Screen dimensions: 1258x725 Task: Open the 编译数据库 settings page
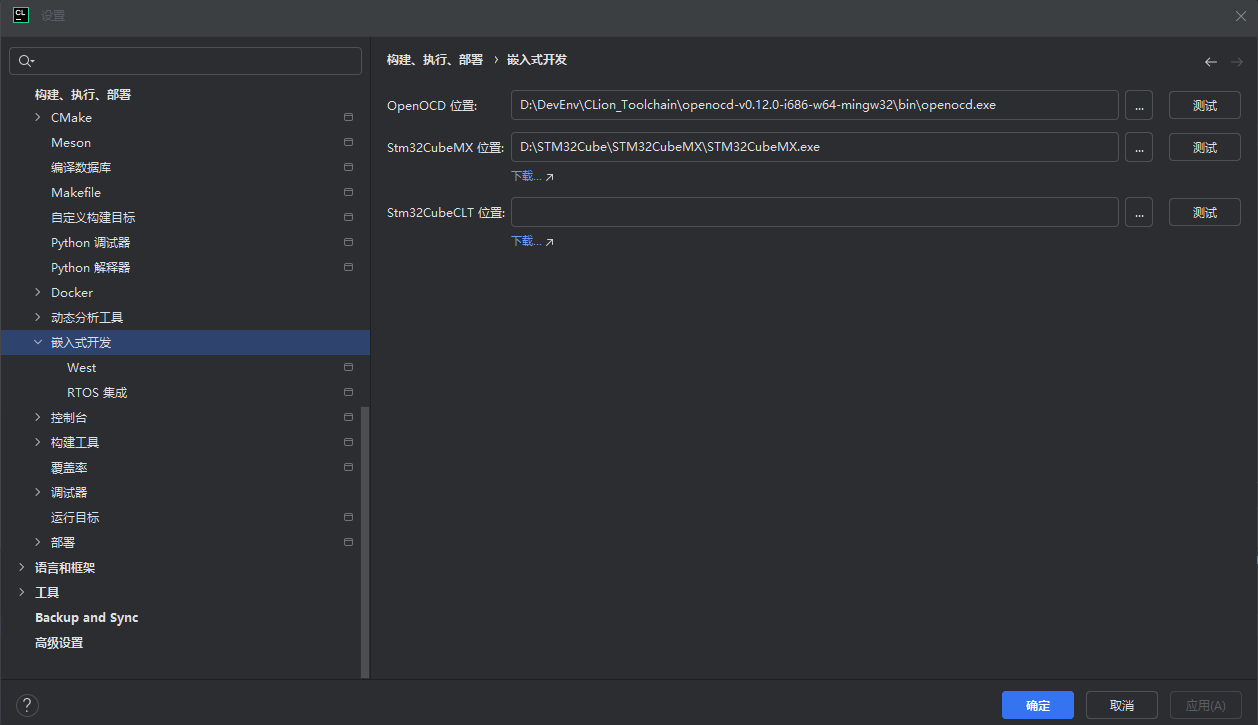click(81, 167)
